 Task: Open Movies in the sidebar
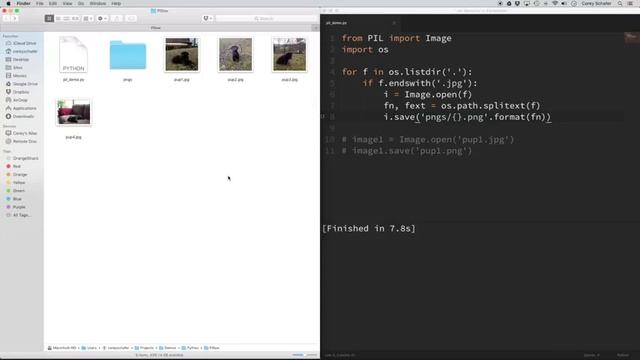coord(16,76)
